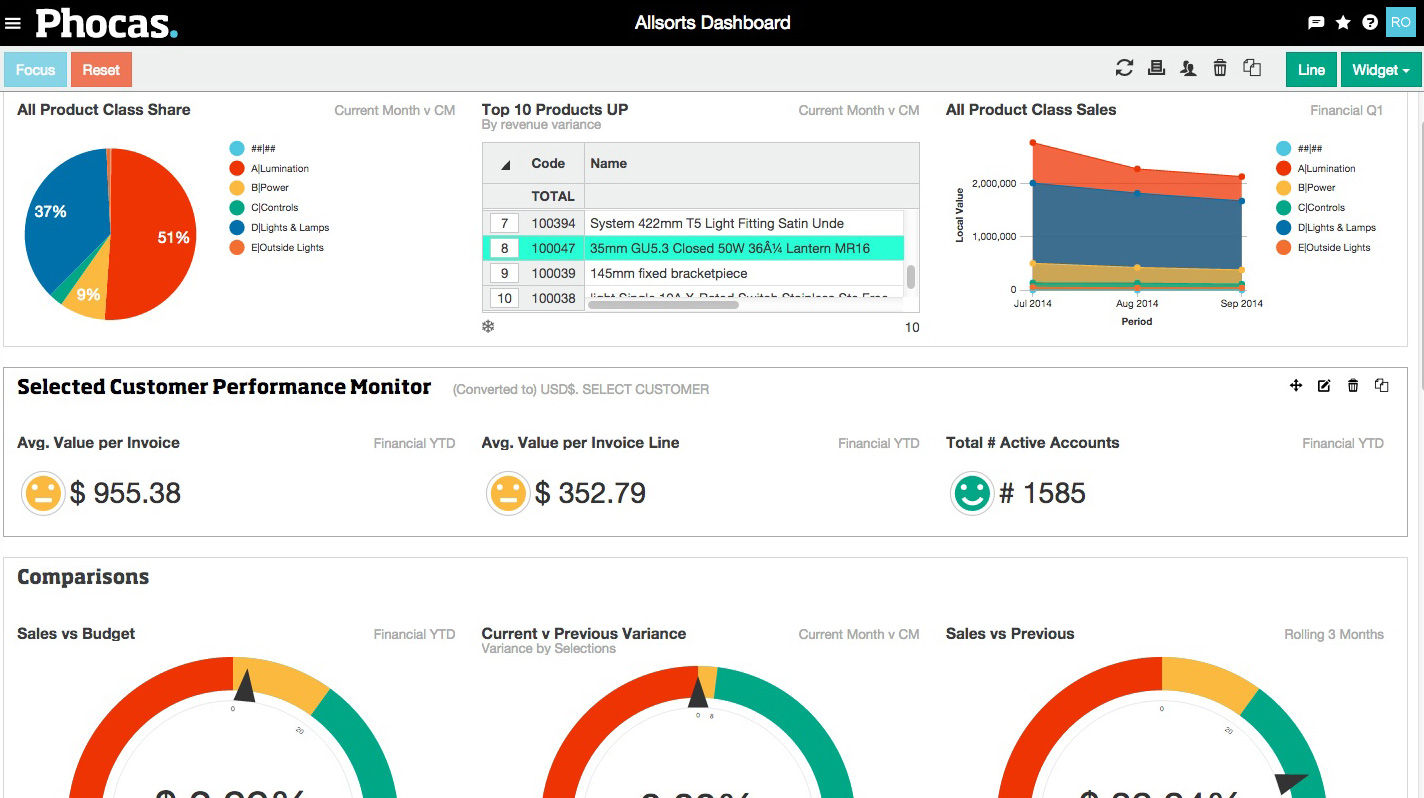This screenshot has height=798, width=1424.
Task: Click the Current v Previous Variance title
Action: [584, 634]
